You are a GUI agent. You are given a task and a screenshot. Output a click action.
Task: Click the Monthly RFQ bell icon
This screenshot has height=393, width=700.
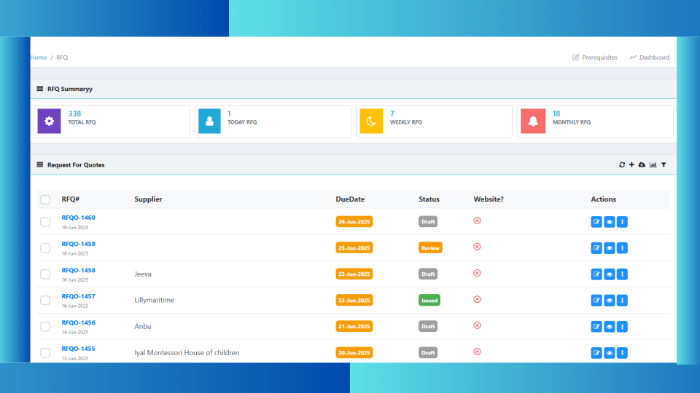coord(533,121)
